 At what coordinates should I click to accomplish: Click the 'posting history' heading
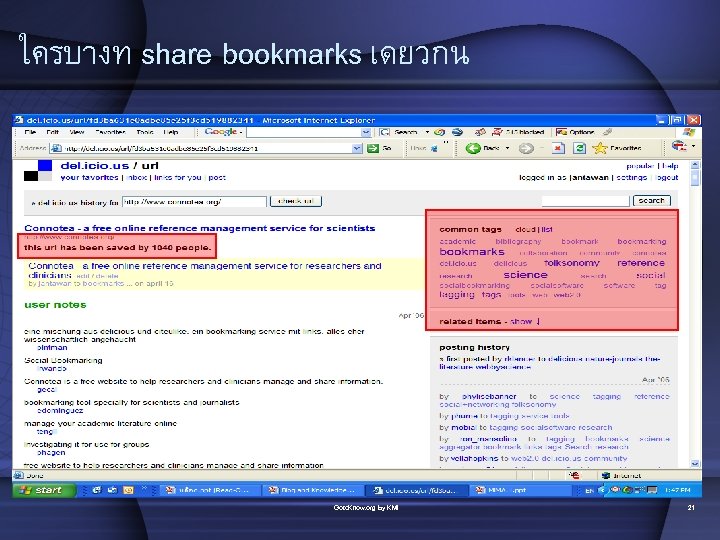pos(474,347)
